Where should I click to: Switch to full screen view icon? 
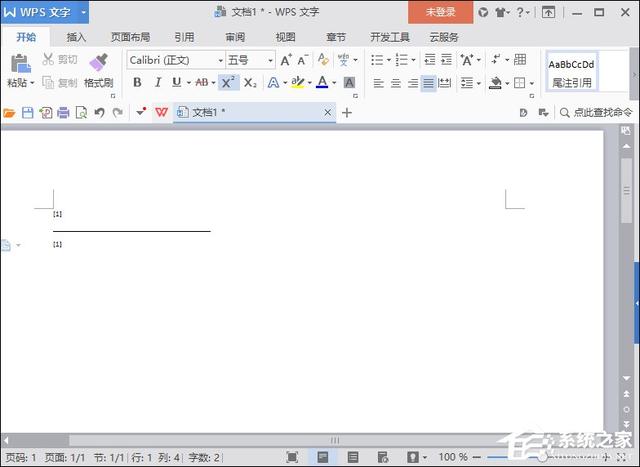pyautogui.click(x=292, y=457)
